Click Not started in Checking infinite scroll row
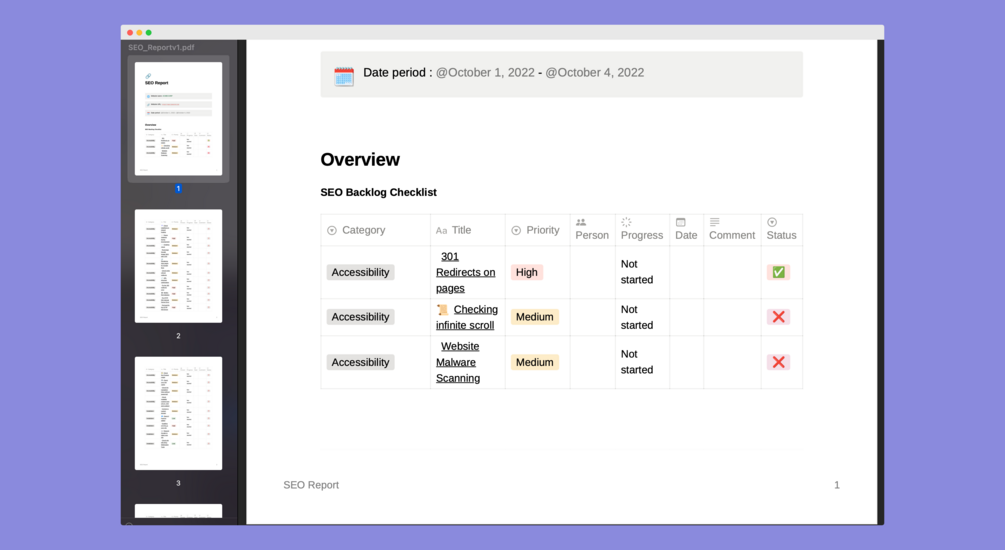The image size is (1005, 550). pyautogui.click(x=637, y=317)
